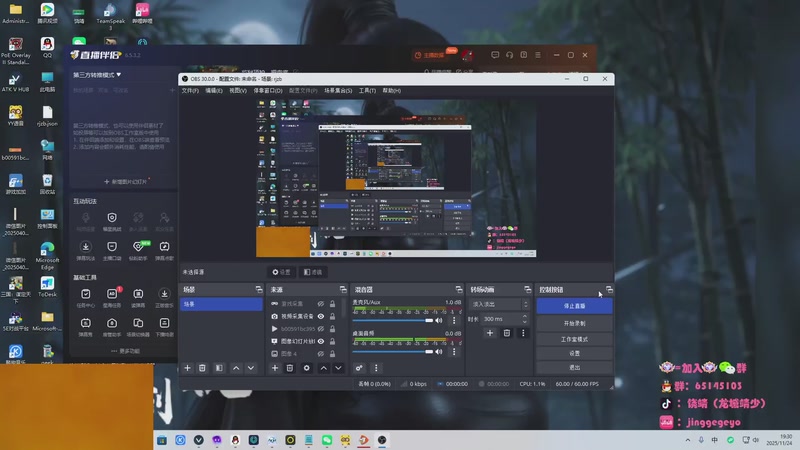
Task: Open the QQ desktop shortcut
Action: 47,48
